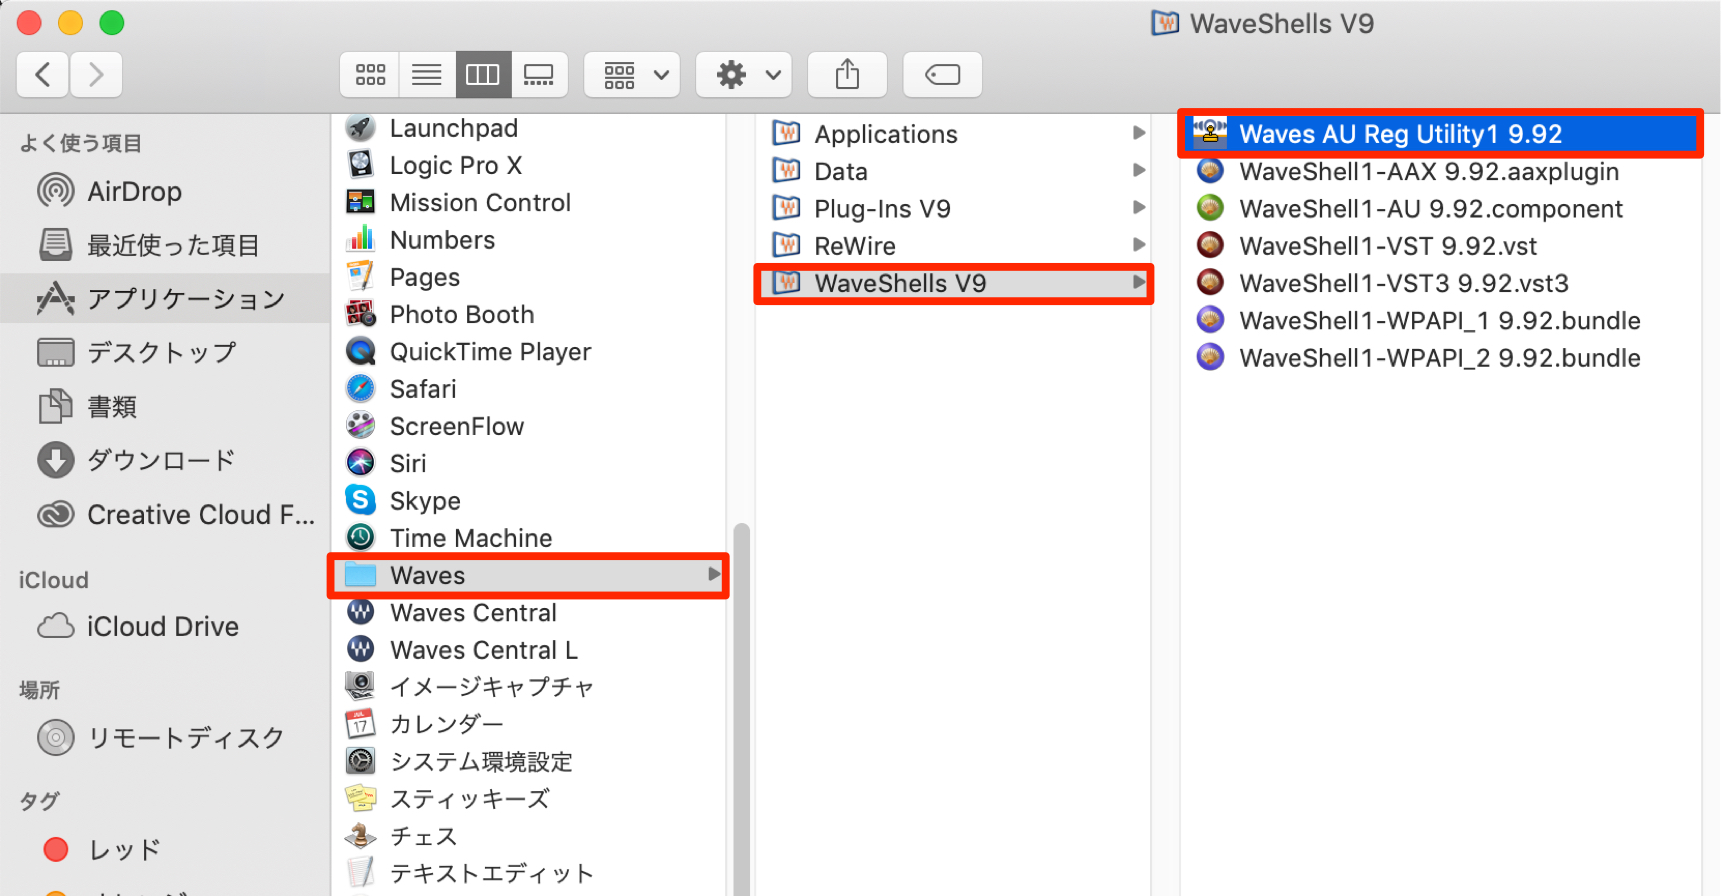
Task: Select ScreenFlow app
Action: tap(530, 426)
